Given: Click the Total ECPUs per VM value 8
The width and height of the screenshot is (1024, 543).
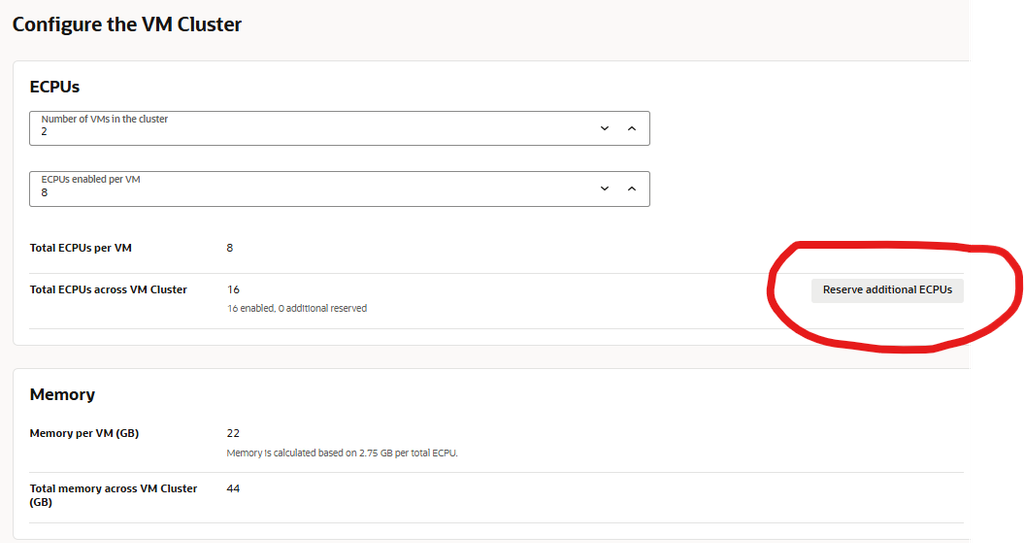Looking at the screenshot, I should click(x=230, y=248).
